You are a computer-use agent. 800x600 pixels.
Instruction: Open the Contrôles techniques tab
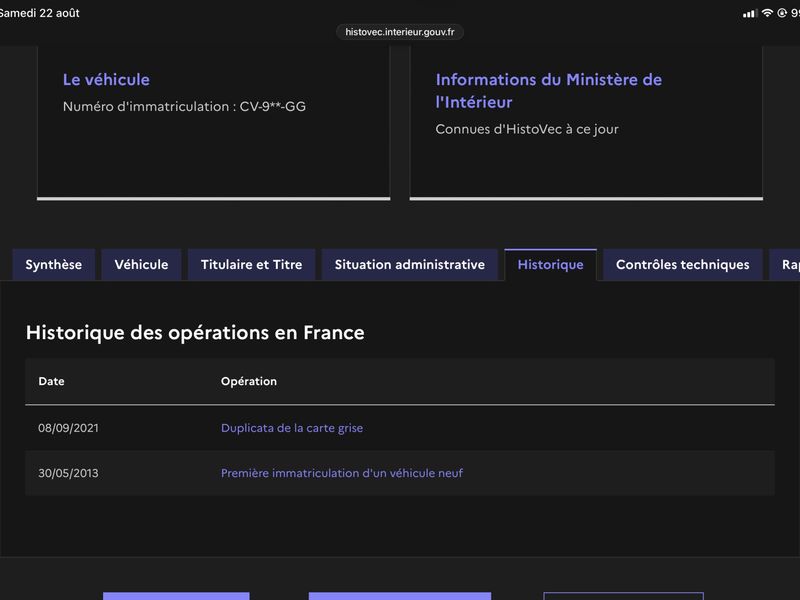682,264
